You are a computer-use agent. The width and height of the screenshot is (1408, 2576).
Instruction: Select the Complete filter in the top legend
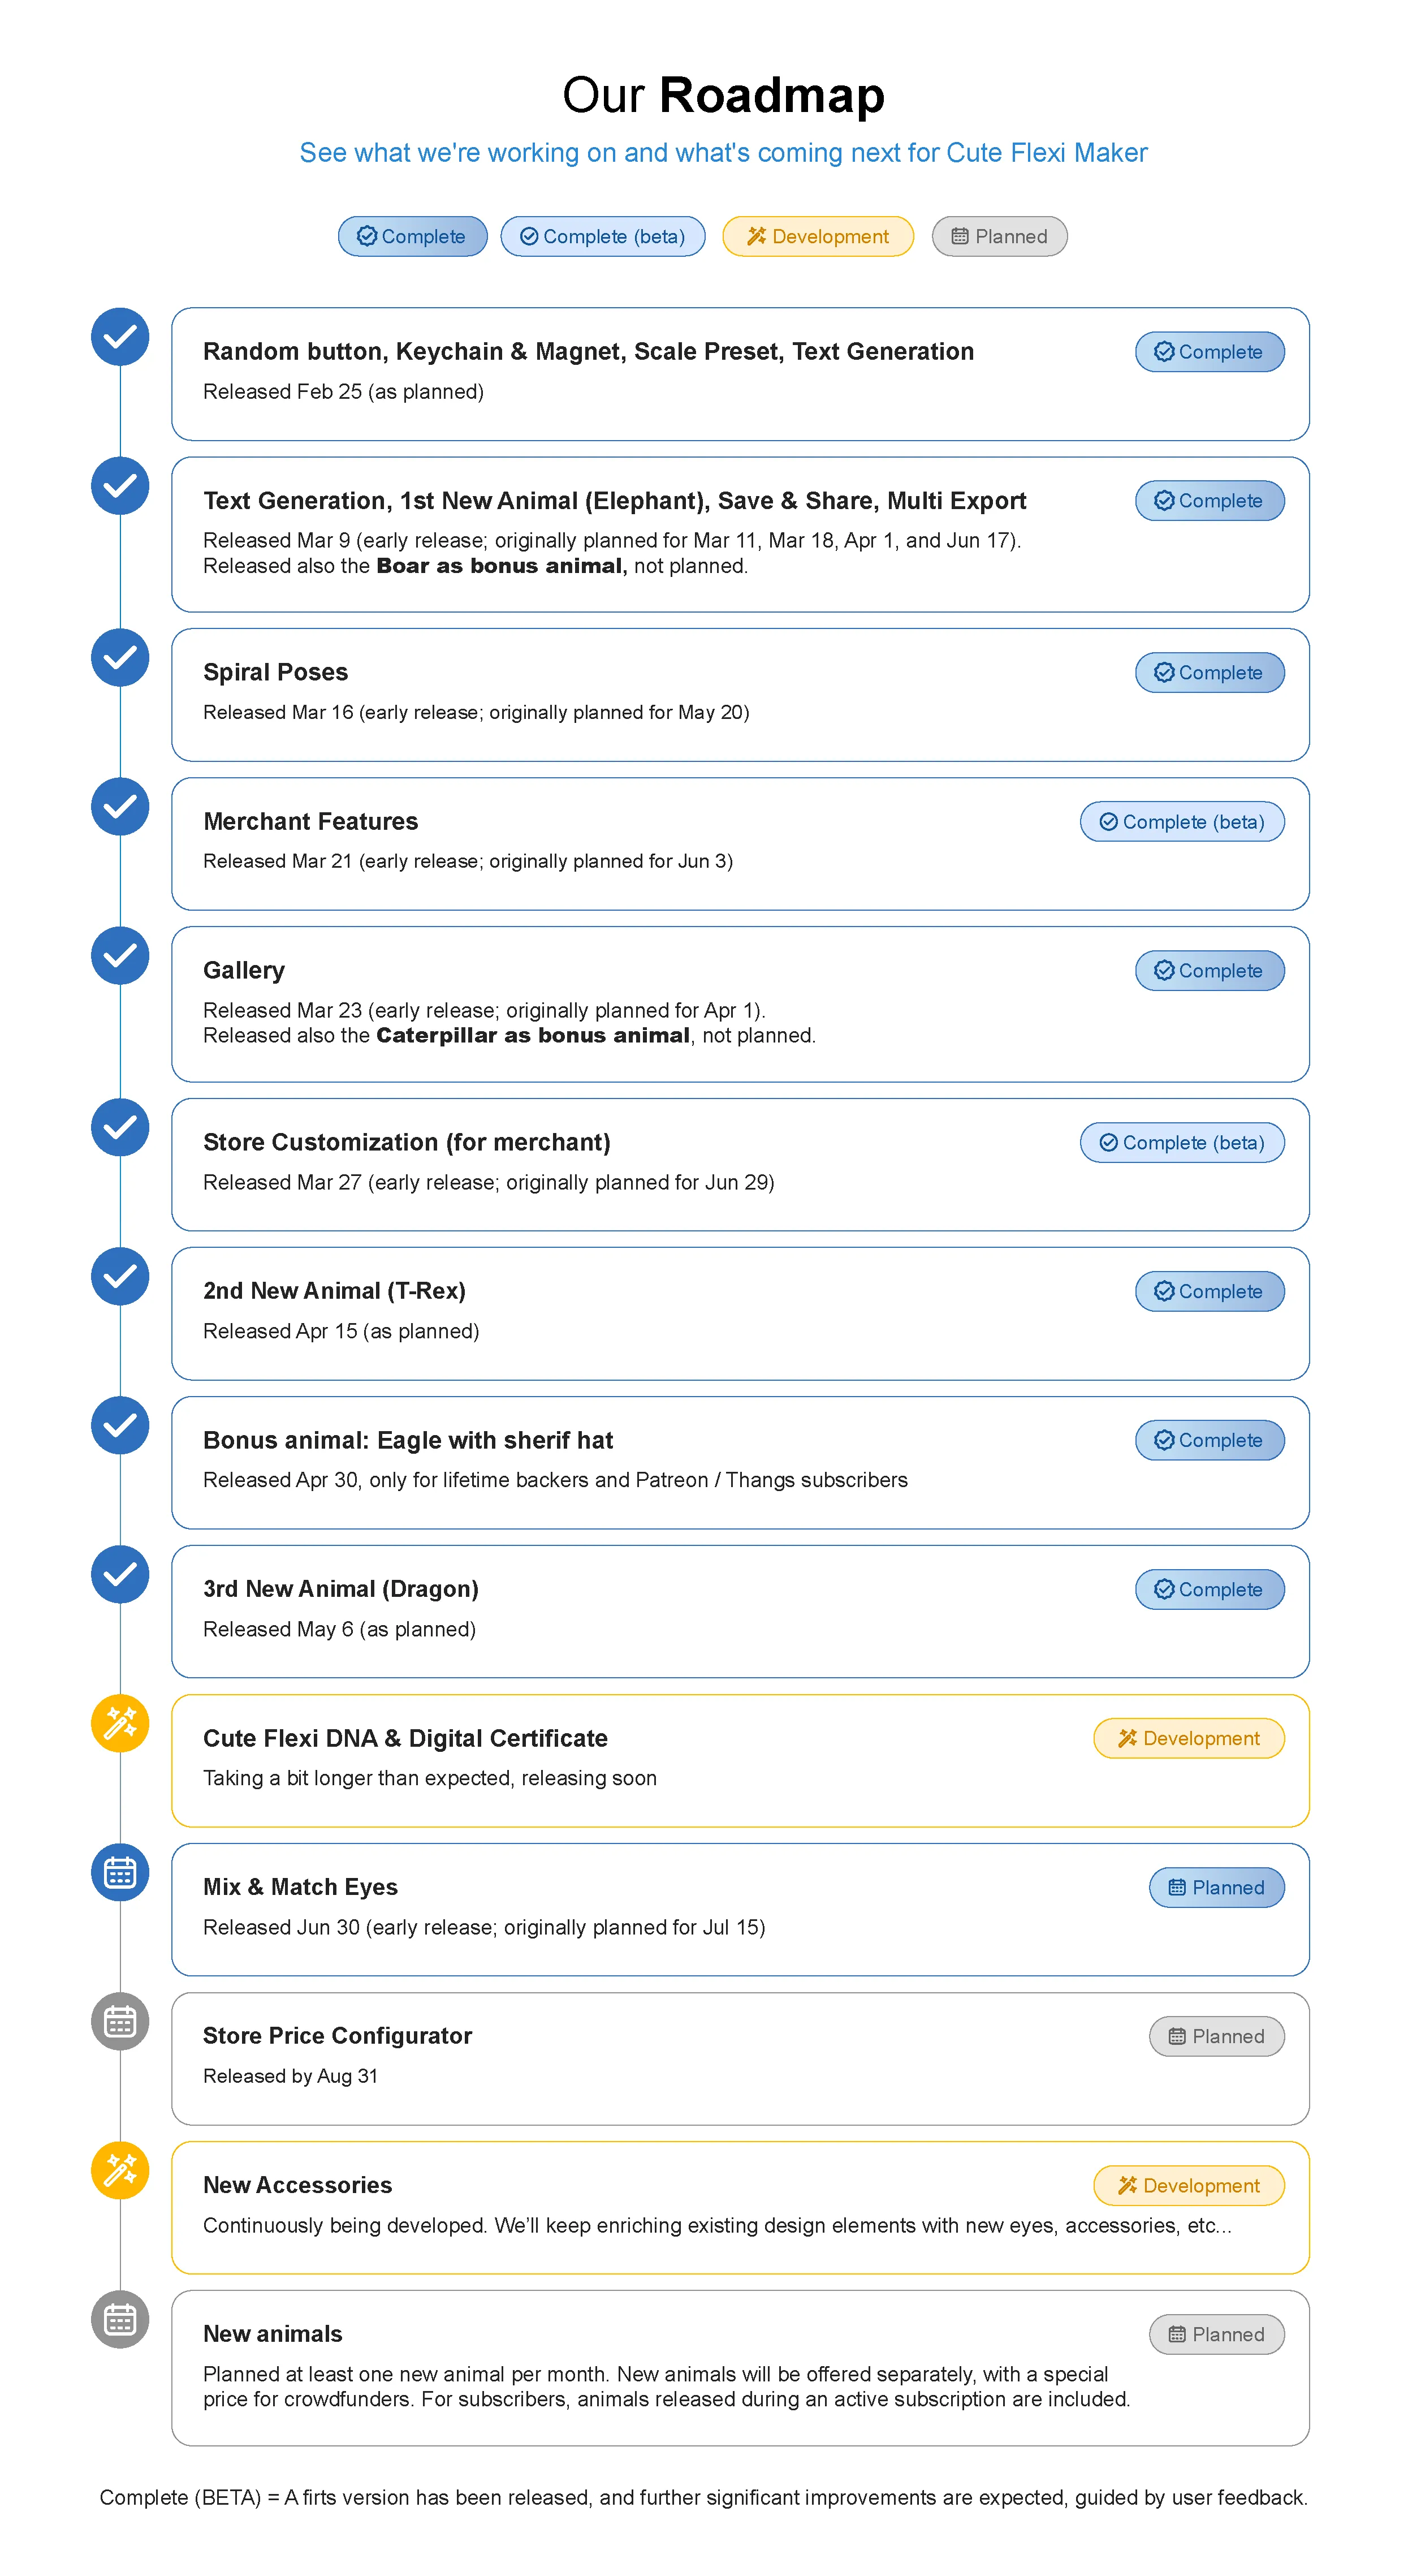(x=412, y=237)
